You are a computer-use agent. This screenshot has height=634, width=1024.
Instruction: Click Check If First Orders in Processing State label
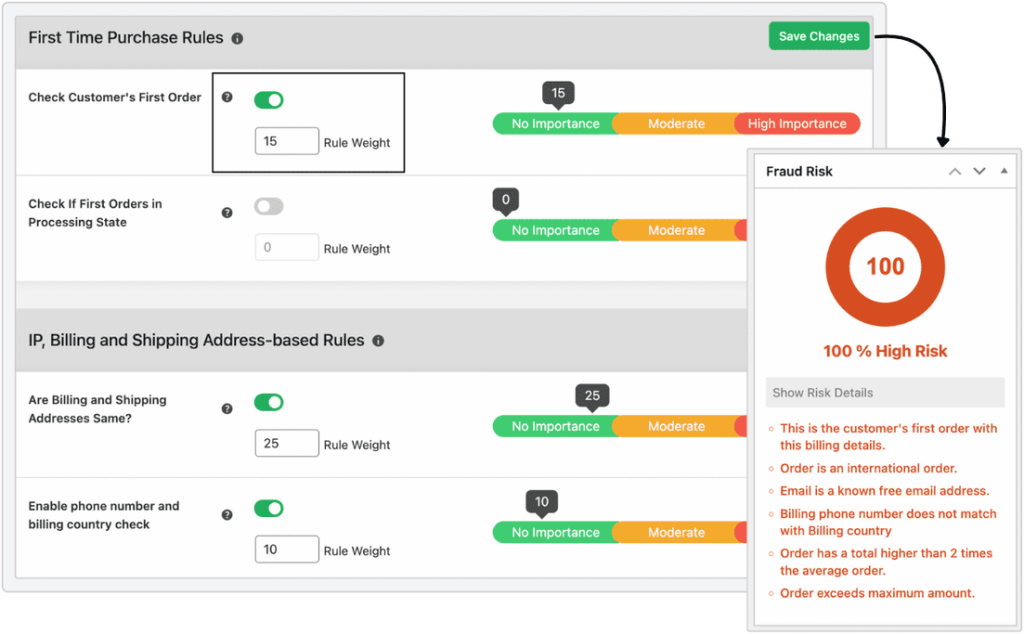click(x=95, y=213)
